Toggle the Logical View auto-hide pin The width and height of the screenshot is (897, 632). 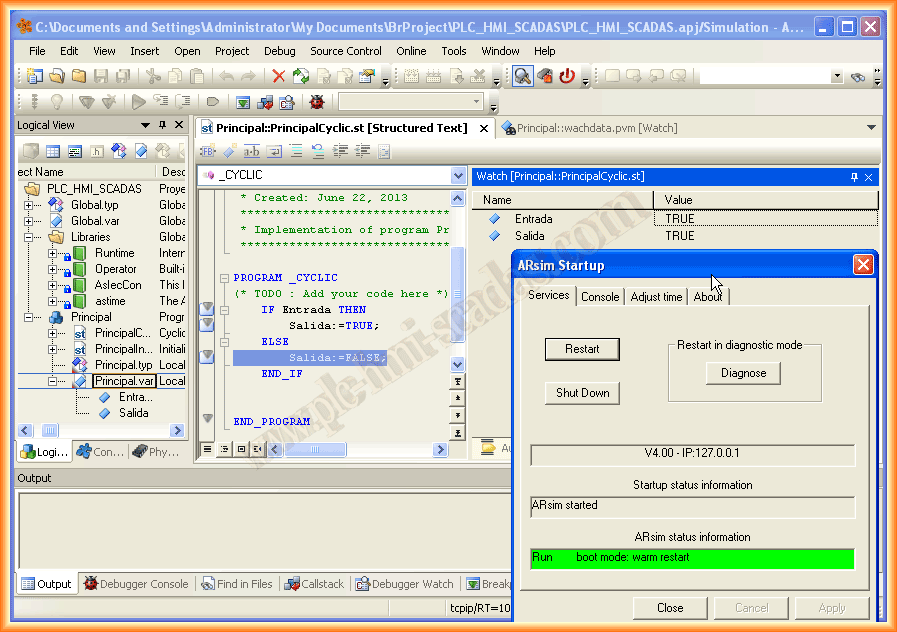(x=162, y=125)
